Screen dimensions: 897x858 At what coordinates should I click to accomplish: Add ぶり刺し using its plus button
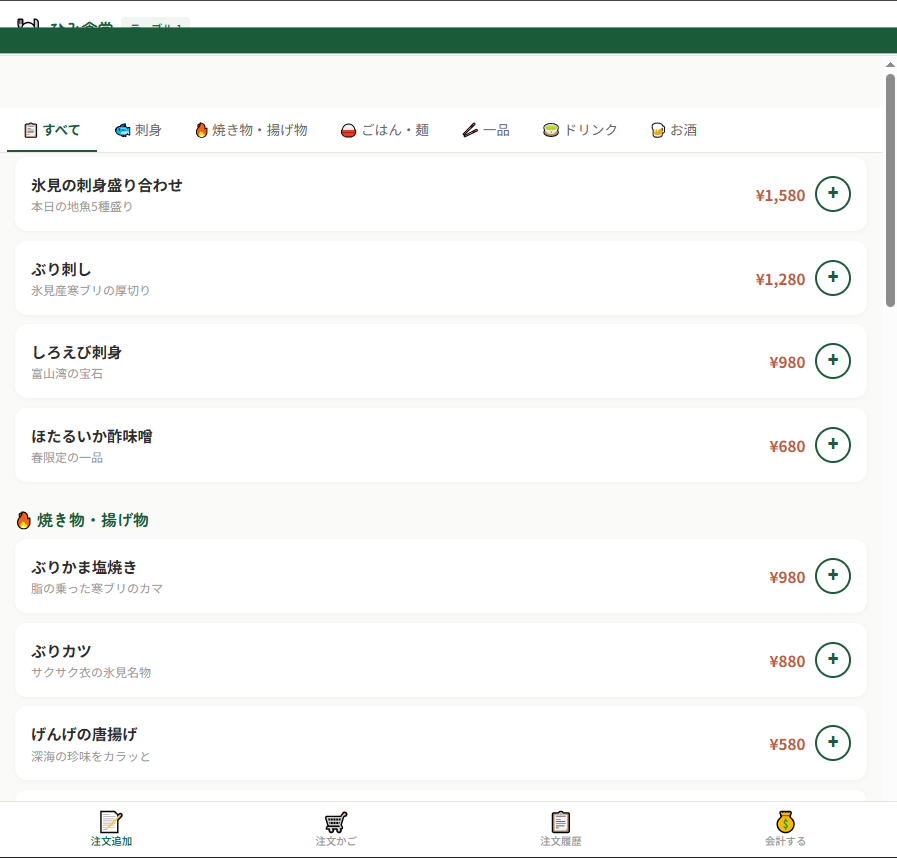[x=832, y=278]
